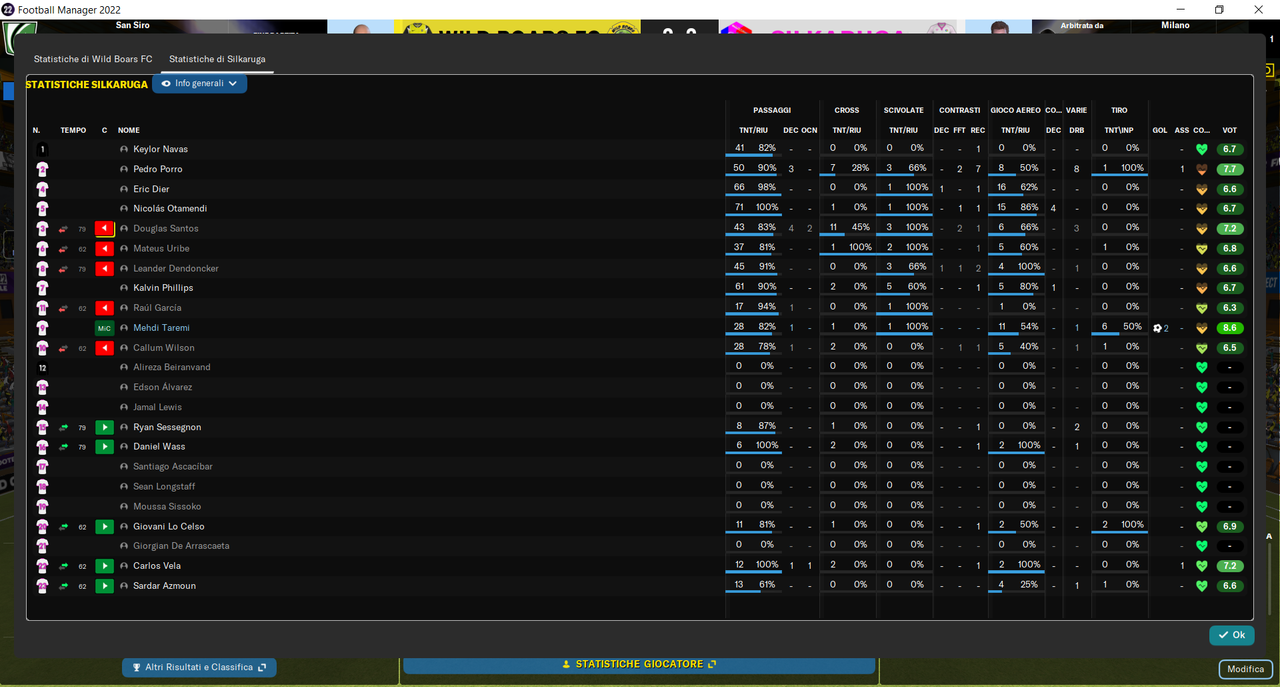Screen dimensions: 1280x687
Task: Click the condition heart icon for Mehdi Taremi
Action: click(1201, 328)
